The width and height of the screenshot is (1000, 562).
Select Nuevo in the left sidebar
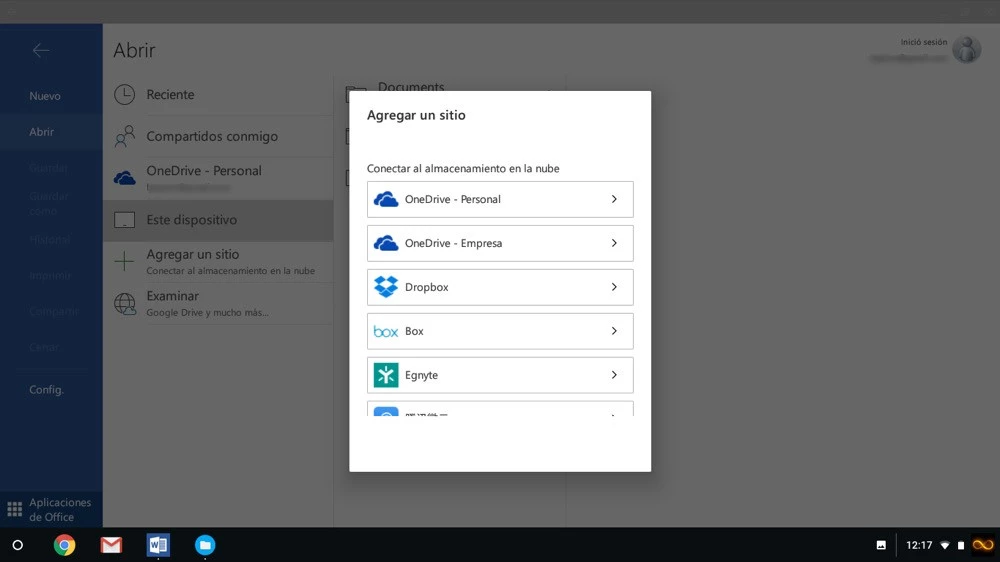tap(45, 96)
